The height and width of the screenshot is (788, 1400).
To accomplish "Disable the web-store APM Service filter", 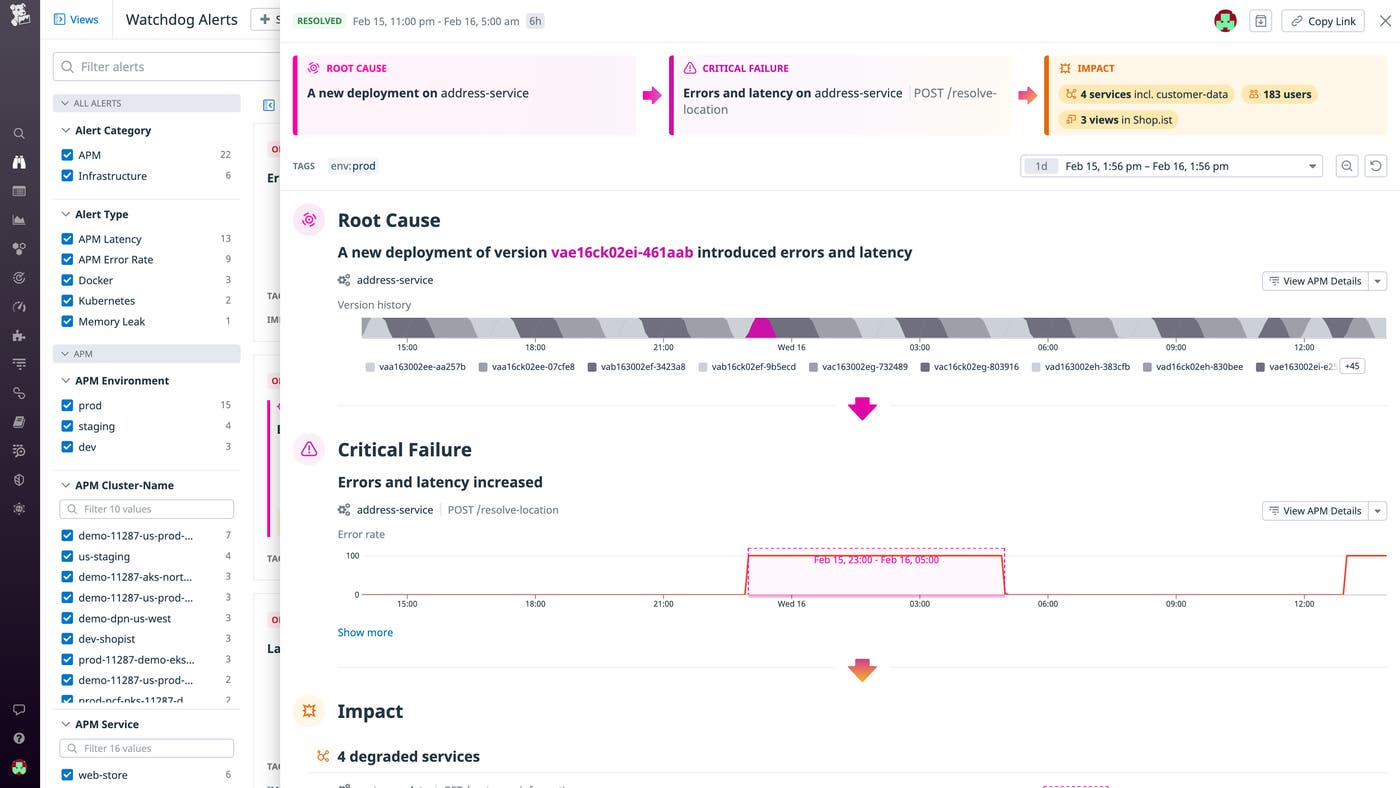I will pos(66,774).
